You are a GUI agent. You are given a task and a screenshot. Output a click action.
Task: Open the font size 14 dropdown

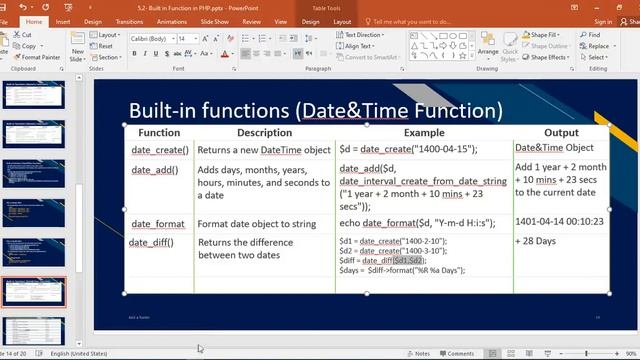pos(196,39)
